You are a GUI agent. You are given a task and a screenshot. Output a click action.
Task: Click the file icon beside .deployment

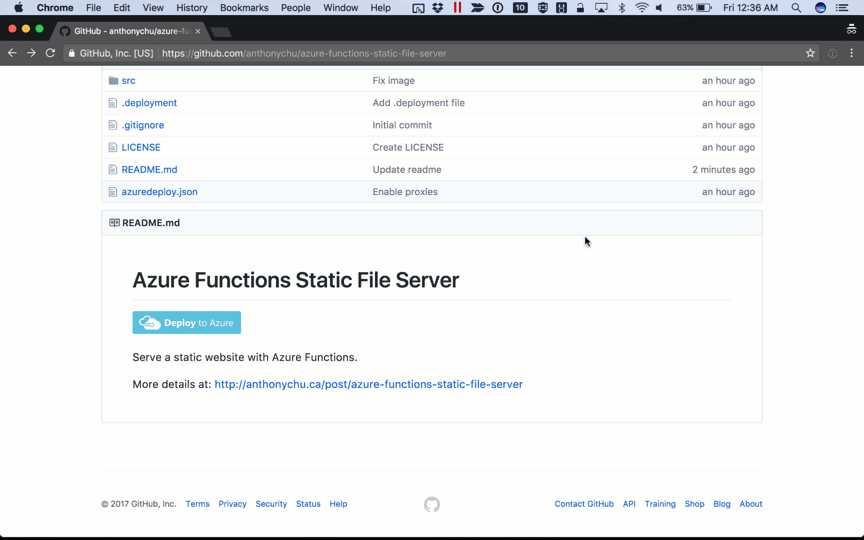112,103
